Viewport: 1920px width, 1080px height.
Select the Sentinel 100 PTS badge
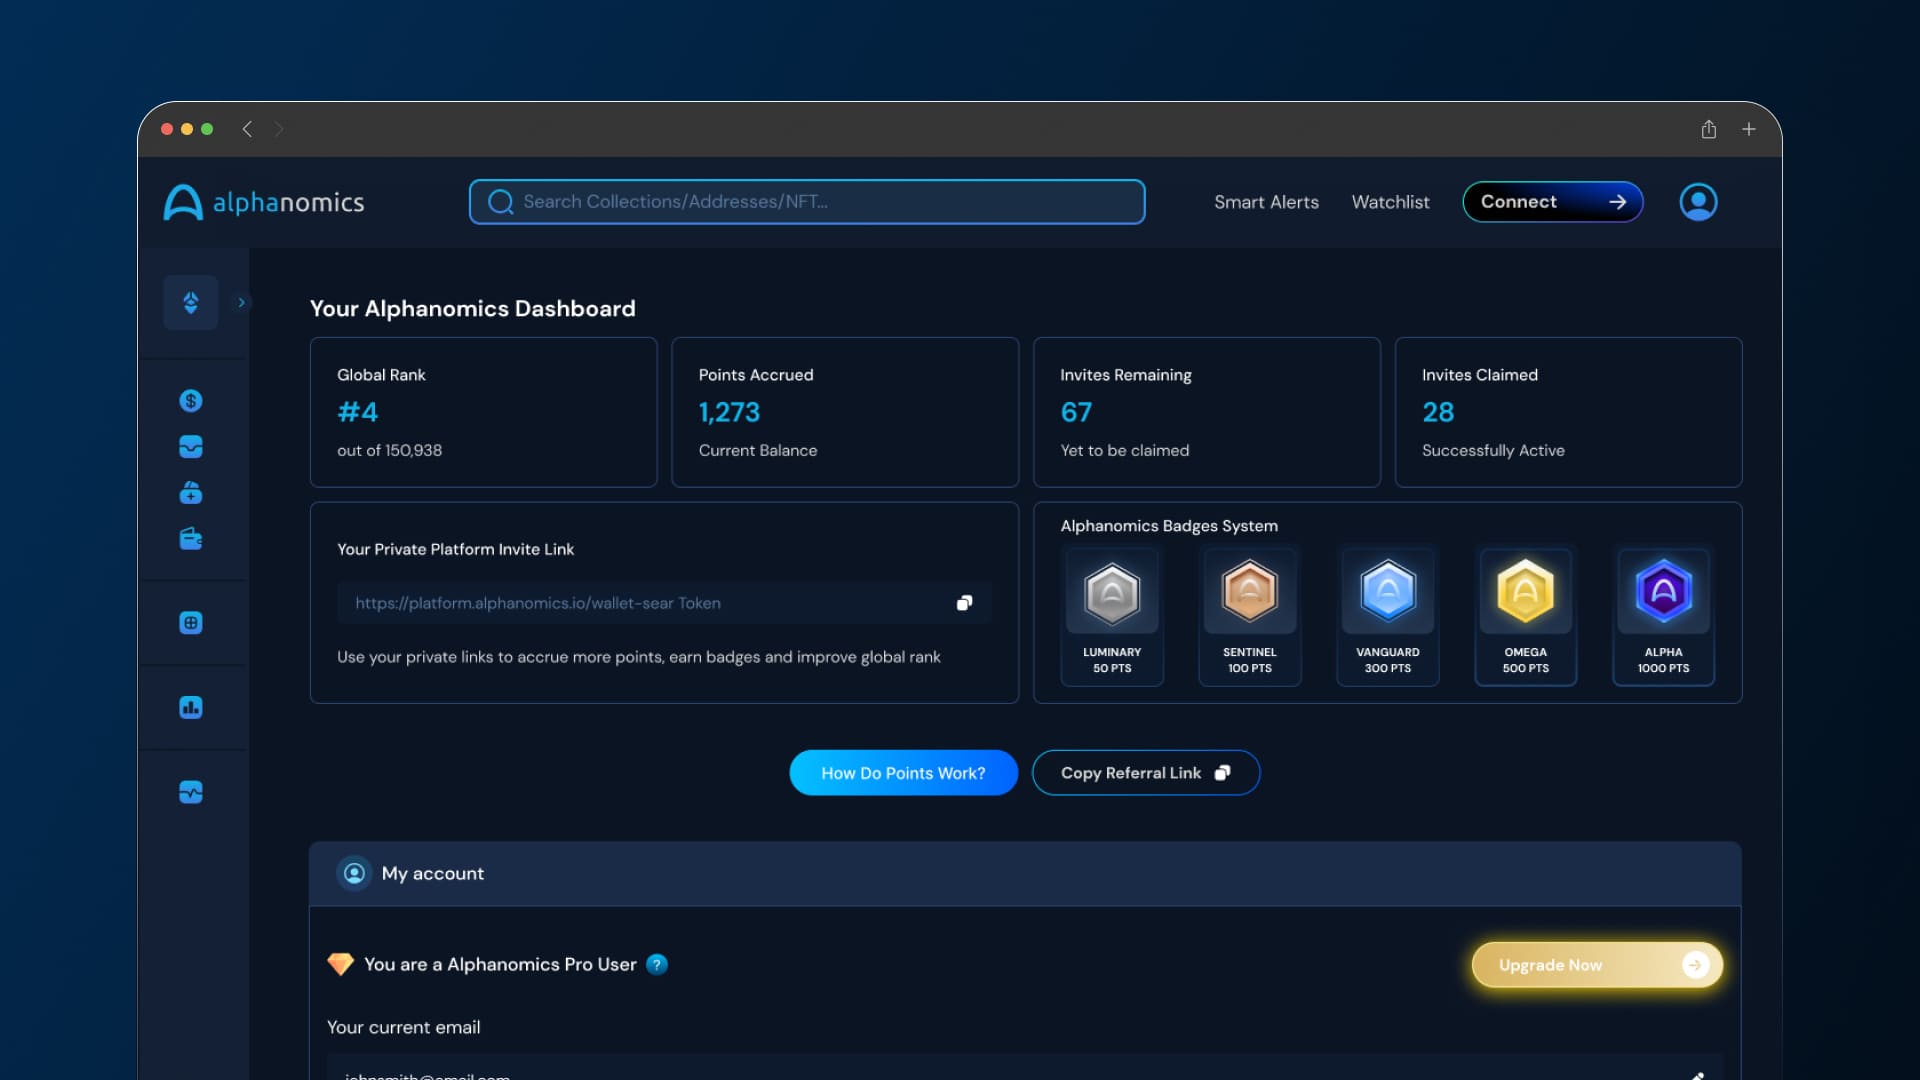1250,616
